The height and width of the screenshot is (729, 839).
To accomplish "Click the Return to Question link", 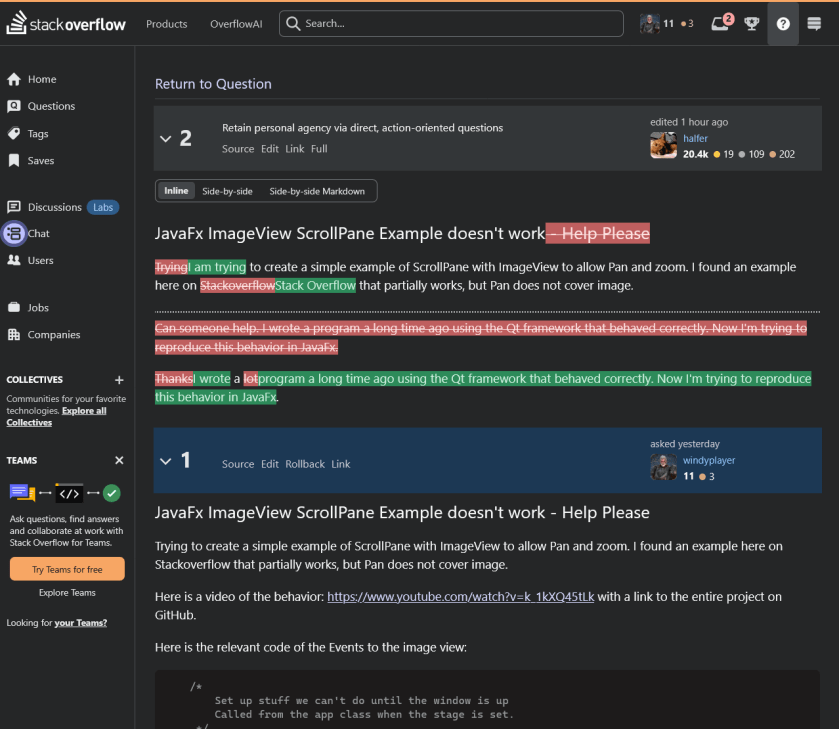I will tap(213, 84).
